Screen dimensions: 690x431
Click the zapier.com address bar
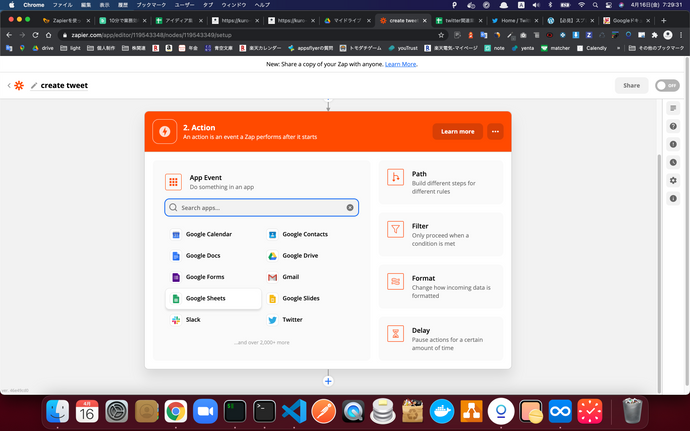tap(253, 35)
